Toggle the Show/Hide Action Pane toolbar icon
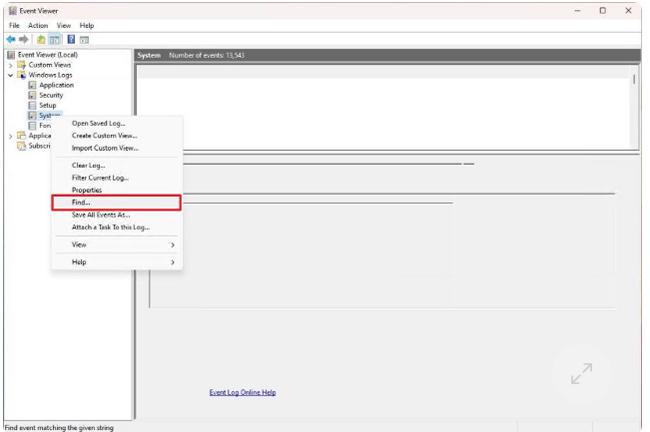Screen dimensions: 650x432 (x=85, y=40)
